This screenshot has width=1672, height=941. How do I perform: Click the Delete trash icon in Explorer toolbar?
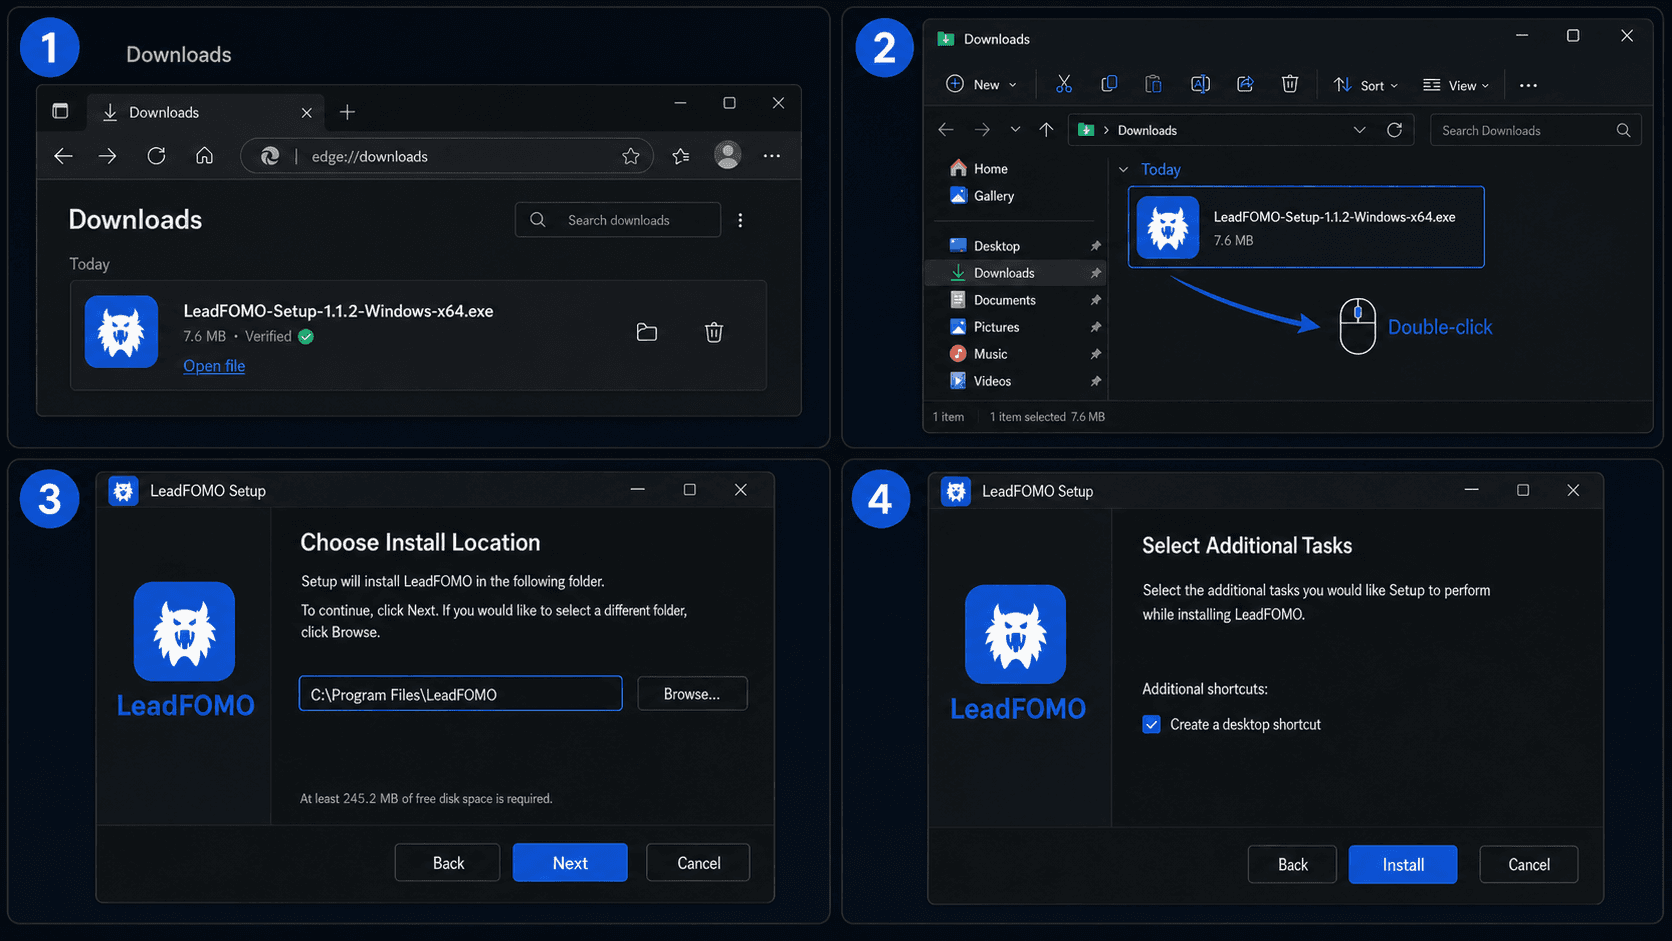(1290, 84)
